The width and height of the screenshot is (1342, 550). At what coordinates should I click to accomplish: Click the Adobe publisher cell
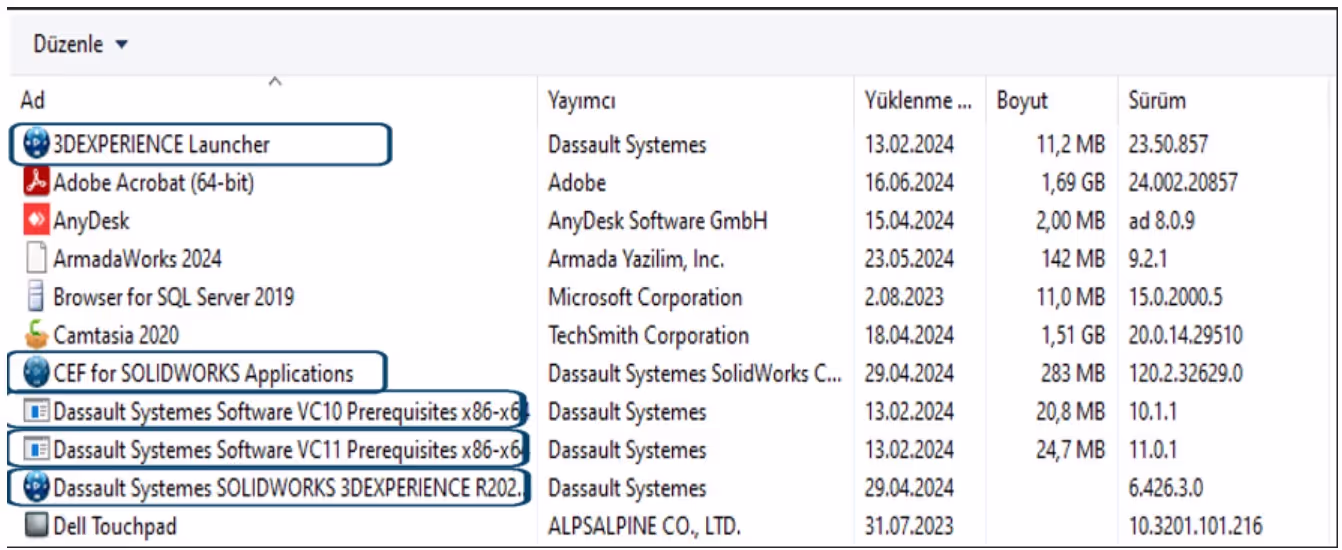point(577,182)
